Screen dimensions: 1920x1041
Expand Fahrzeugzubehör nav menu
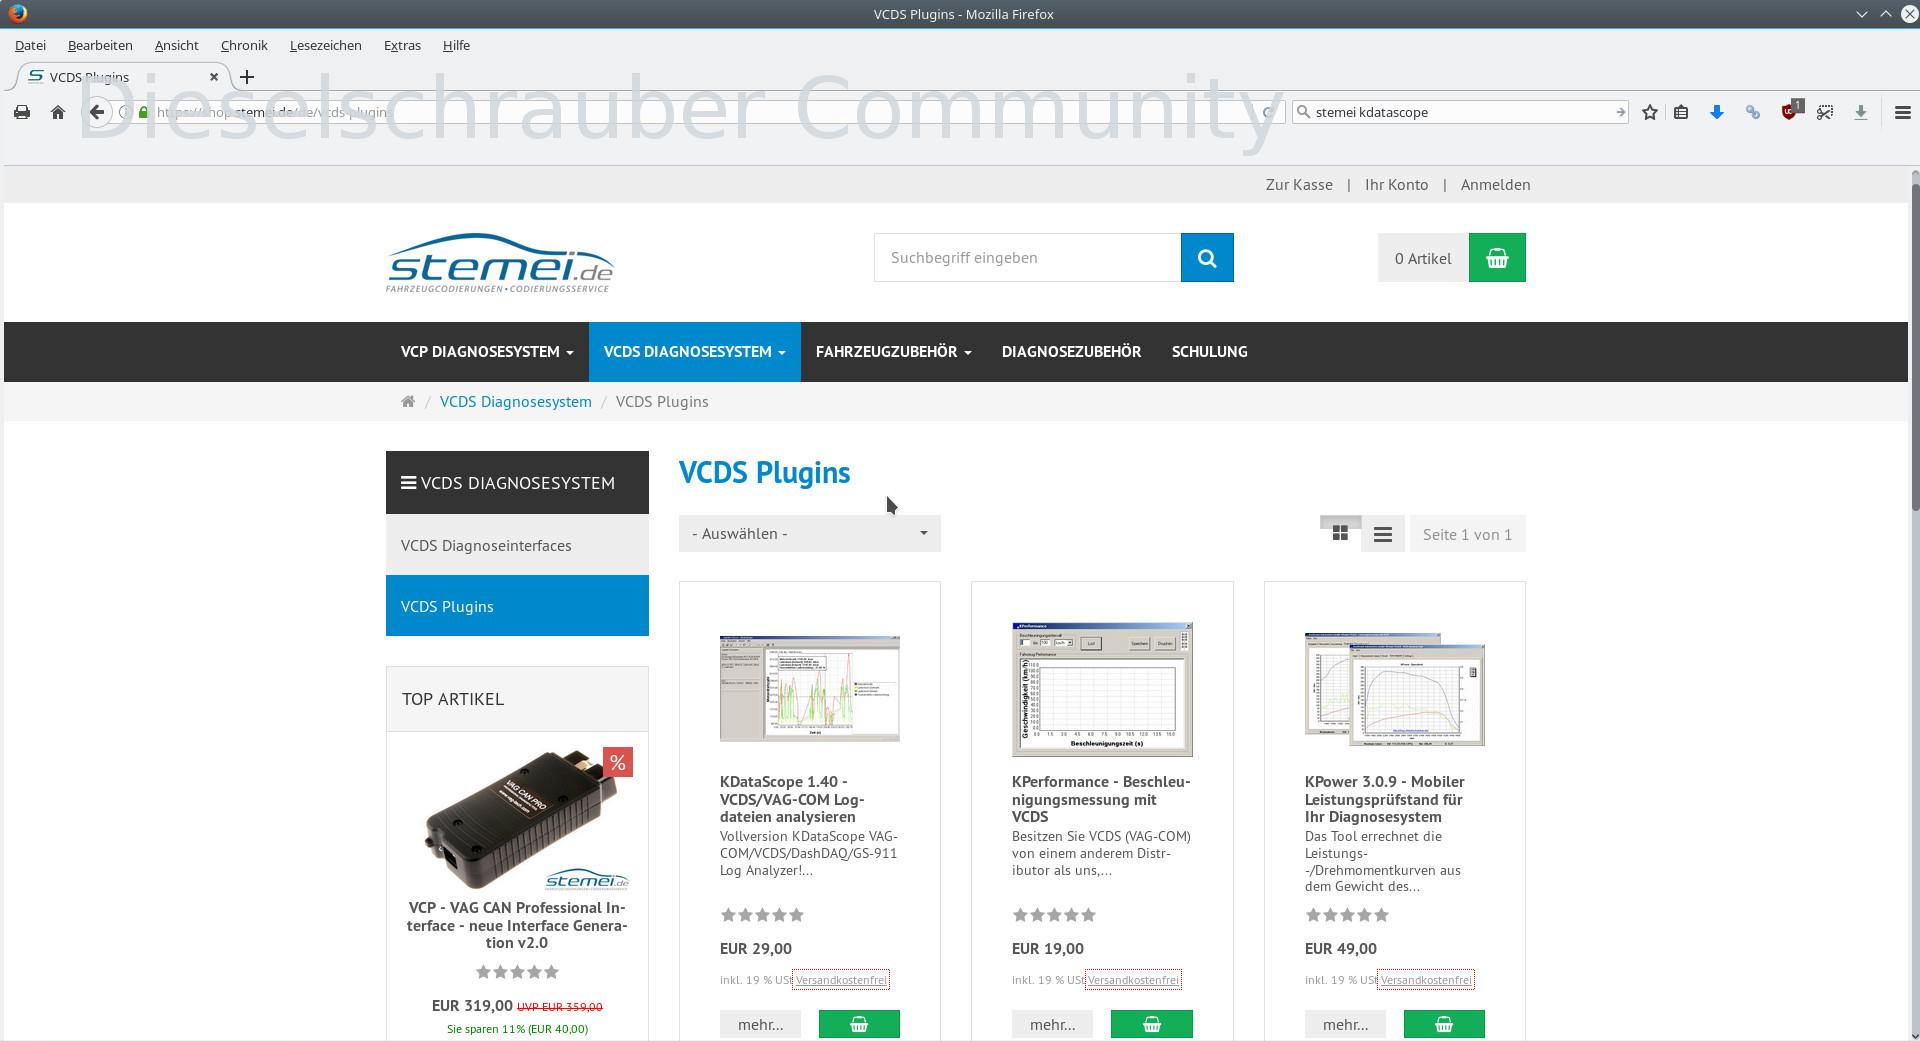tap(893, 352)
